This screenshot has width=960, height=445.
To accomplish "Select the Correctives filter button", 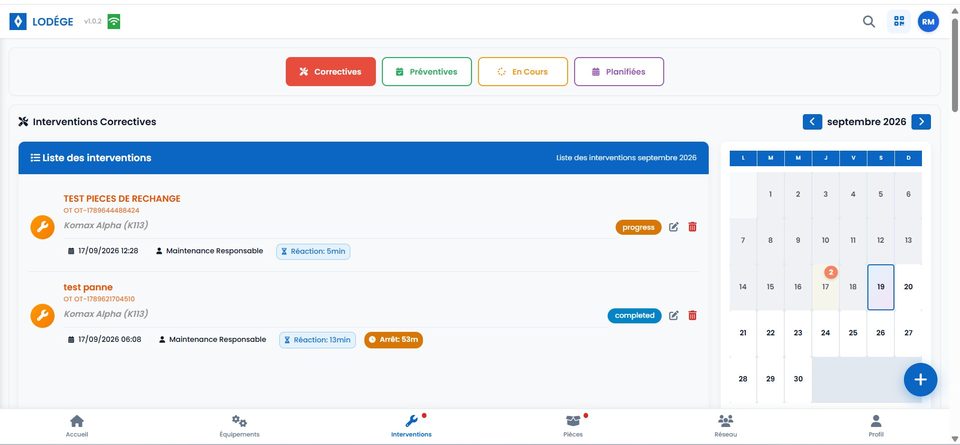I will click(x=331, y=72).
